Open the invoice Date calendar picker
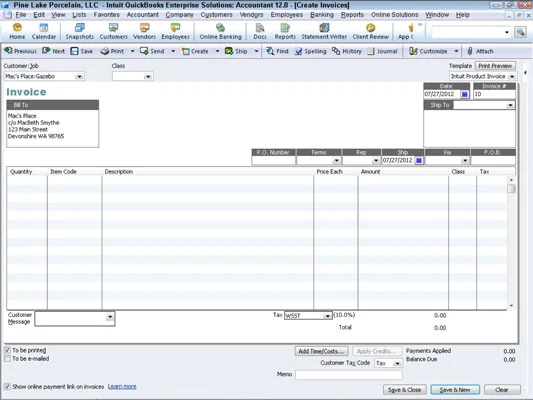Screen dimensions: 533x400 pos(464,94)
